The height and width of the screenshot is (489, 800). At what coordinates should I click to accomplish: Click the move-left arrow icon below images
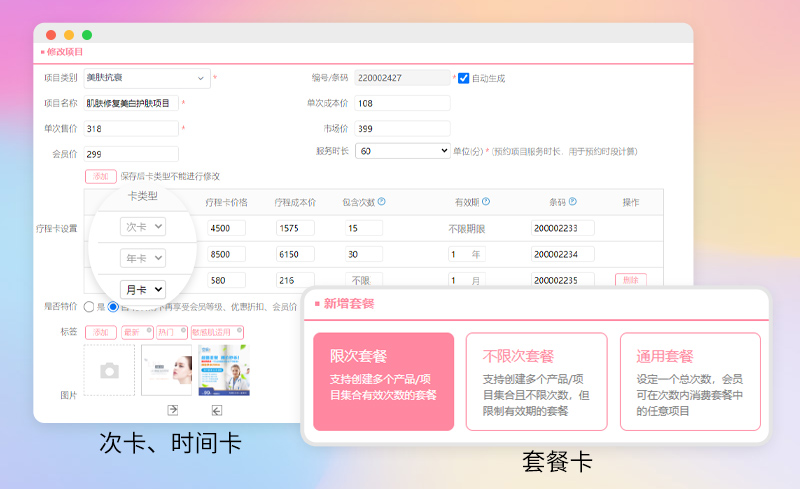coord(217,410)
